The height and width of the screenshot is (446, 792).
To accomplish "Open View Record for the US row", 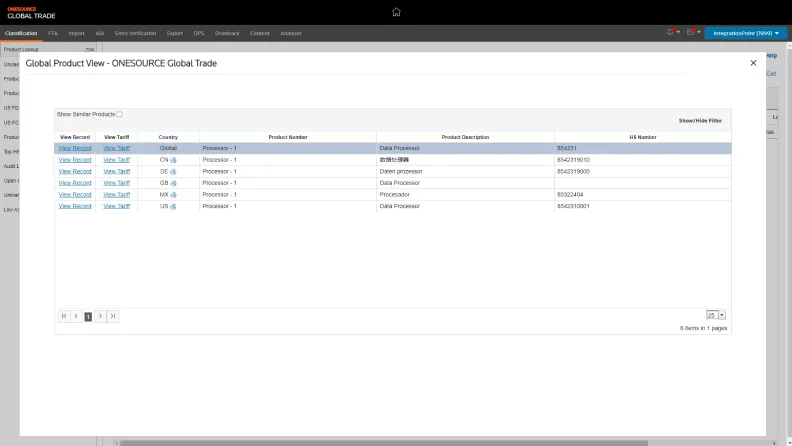I will 75,207.
